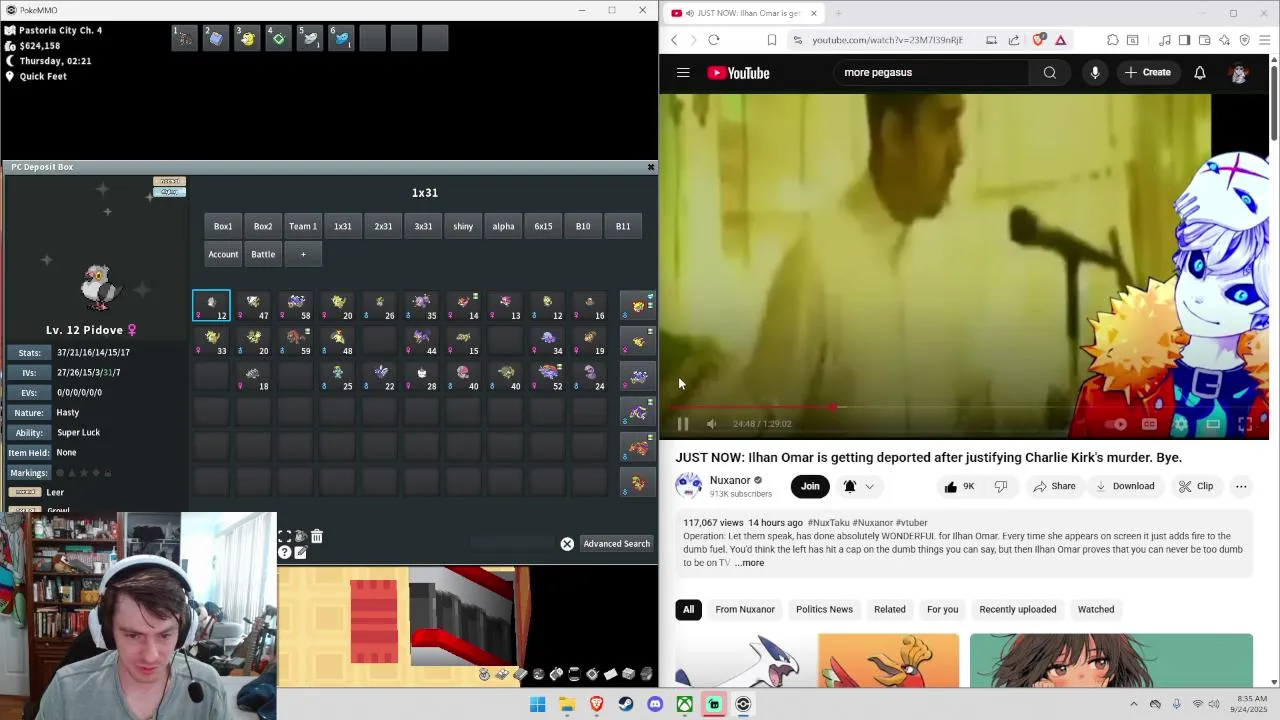Toggle the PC box selection frame icon
Screen dimensions: 1280x720
tap(285, 537)
